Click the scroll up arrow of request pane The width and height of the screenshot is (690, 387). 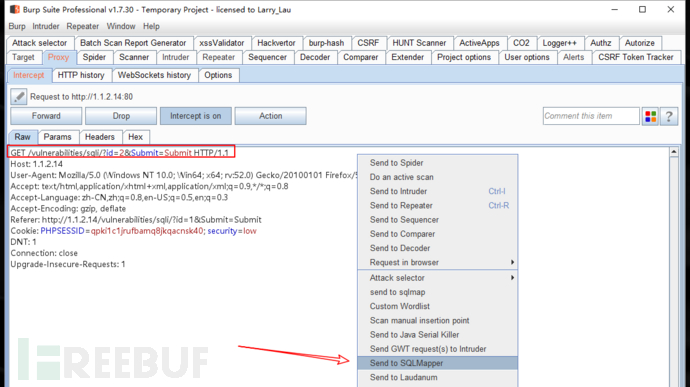point(673,152)
